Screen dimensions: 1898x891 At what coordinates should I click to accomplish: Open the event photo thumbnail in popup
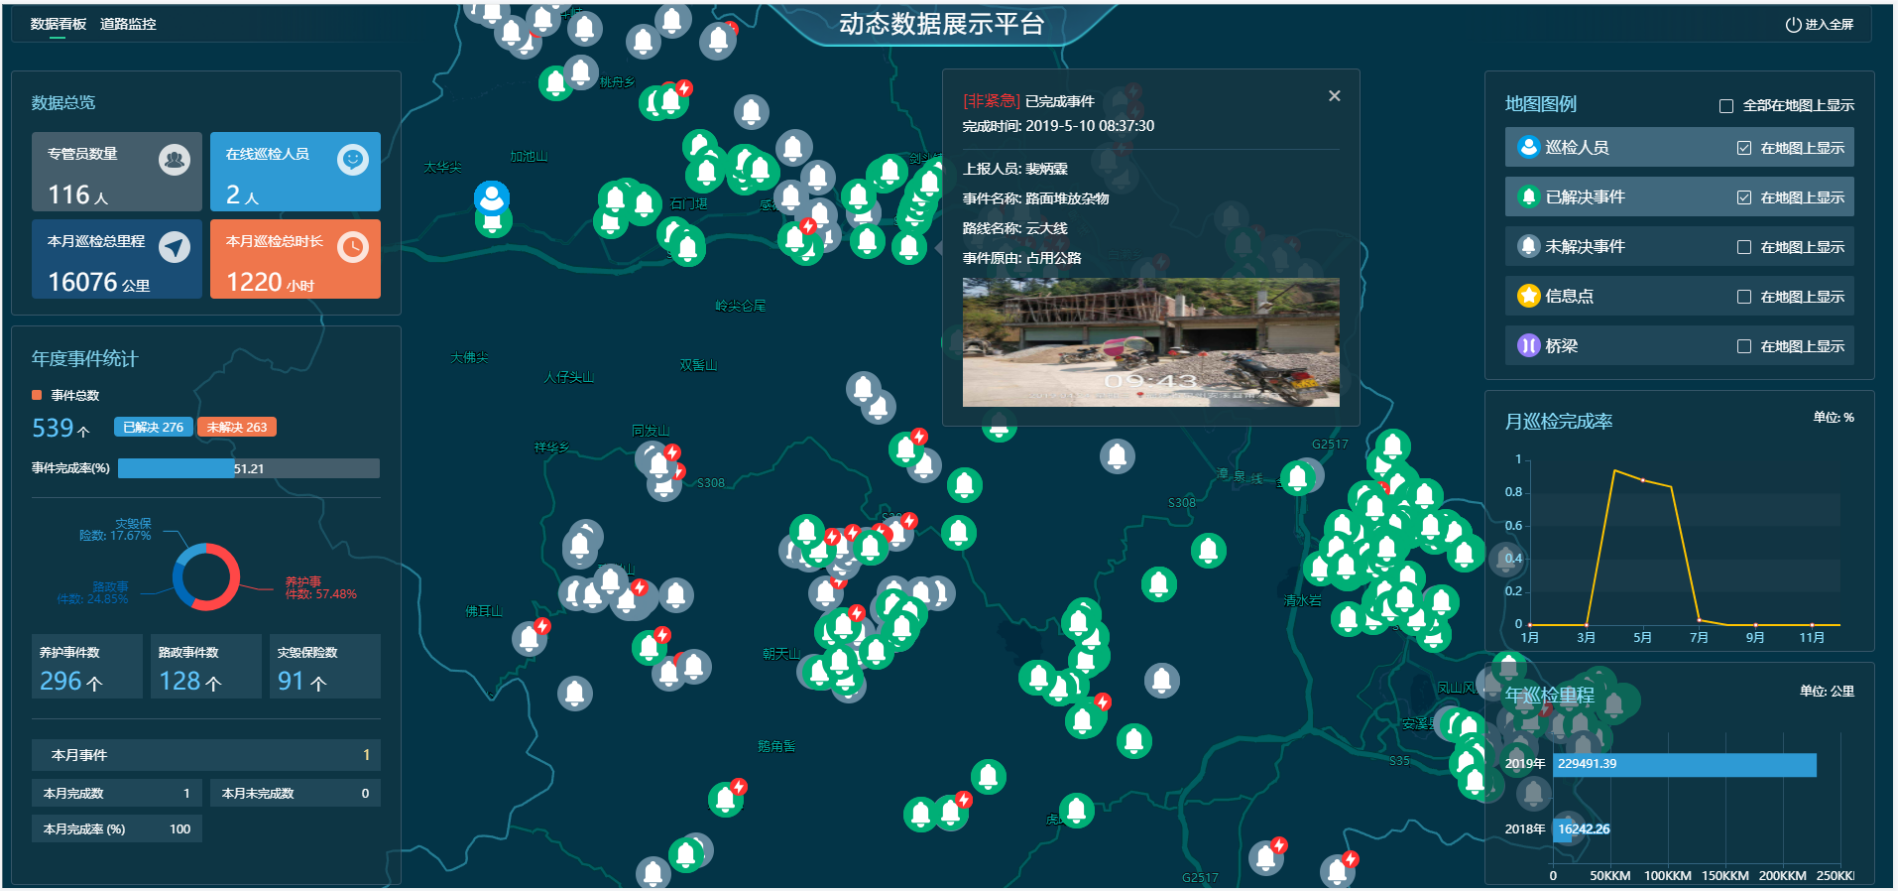(x=1150, y=342)
